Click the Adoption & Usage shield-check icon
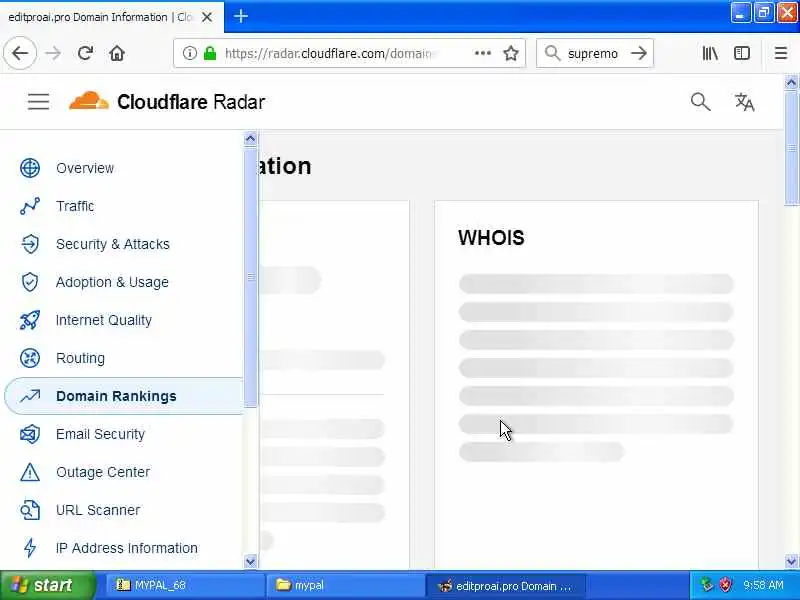 point(30,282)
